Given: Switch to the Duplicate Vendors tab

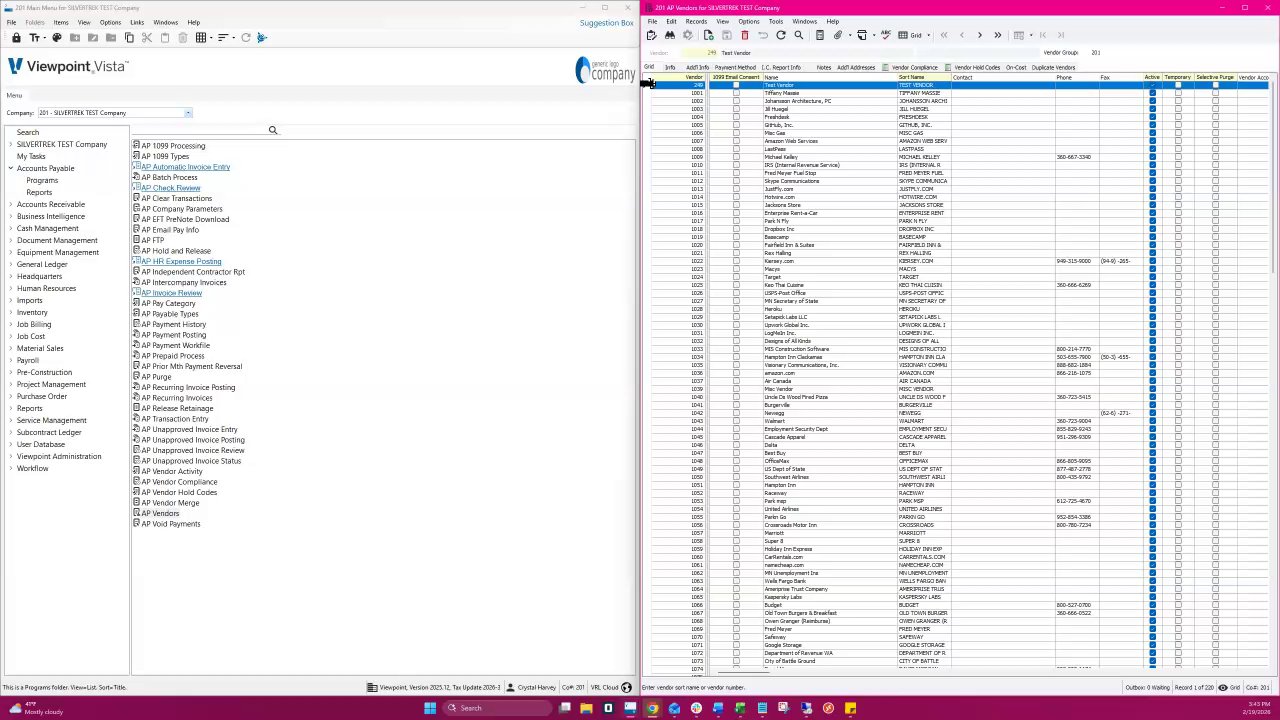Looking at the screenshot, I should pyautogui.click(x=1053, y=67).
